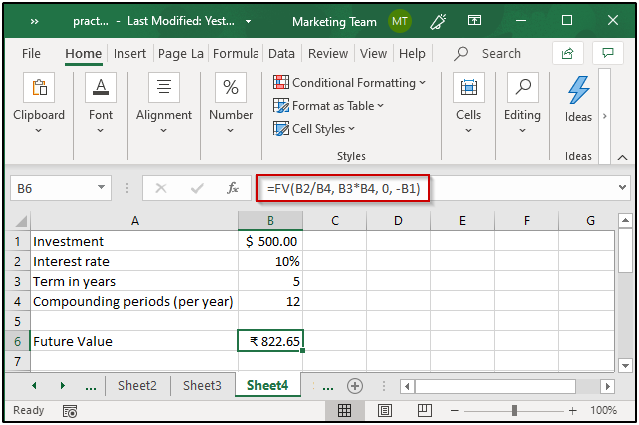Click the pen and touch mode icon
The image size is (639, 425).
pyautogui.click(x=438, y=21)
